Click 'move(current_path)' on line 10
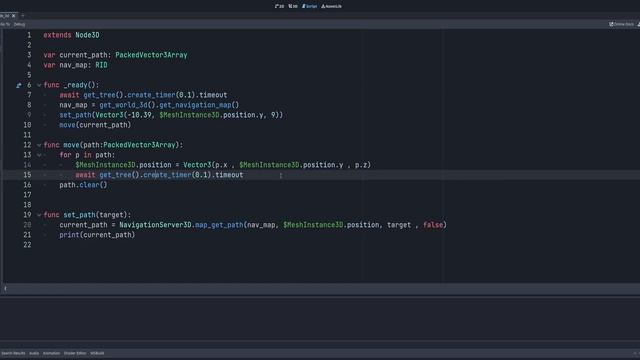The height and width of the screenshot is (360, 640). (x=95, y=125)
